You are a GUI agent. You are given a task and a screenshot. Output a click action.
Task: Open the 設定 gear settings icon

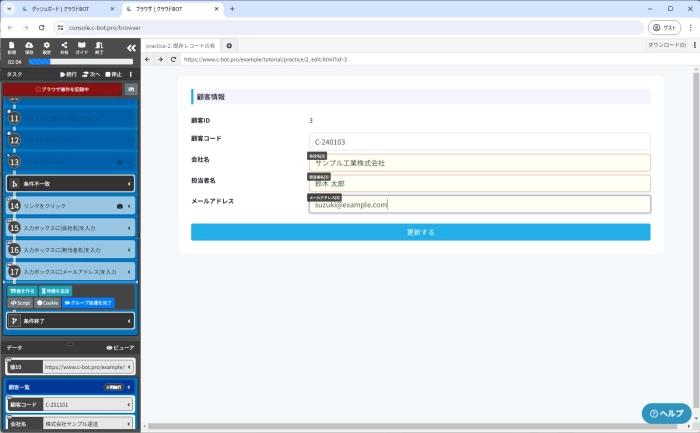[x=46, y=47]
